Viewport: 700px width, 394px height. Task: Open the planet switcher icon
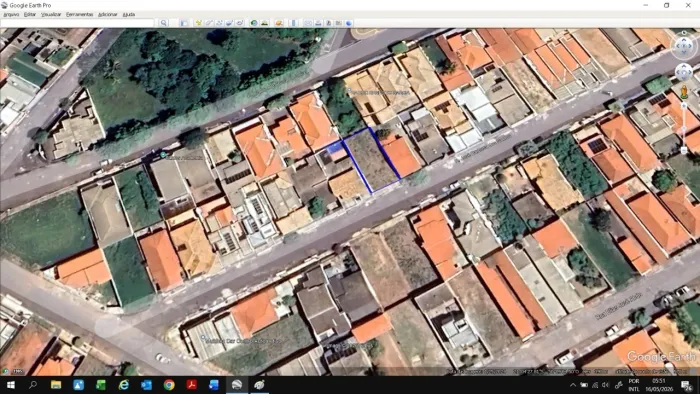point(279,23)
